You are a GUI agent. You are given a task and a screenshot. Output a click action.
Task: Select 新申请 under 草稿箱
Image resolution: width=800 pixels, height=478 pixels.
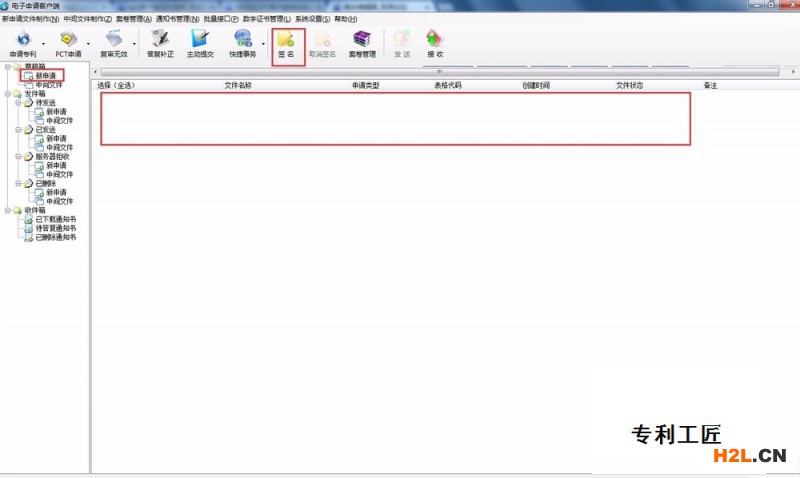coord(46,76)
